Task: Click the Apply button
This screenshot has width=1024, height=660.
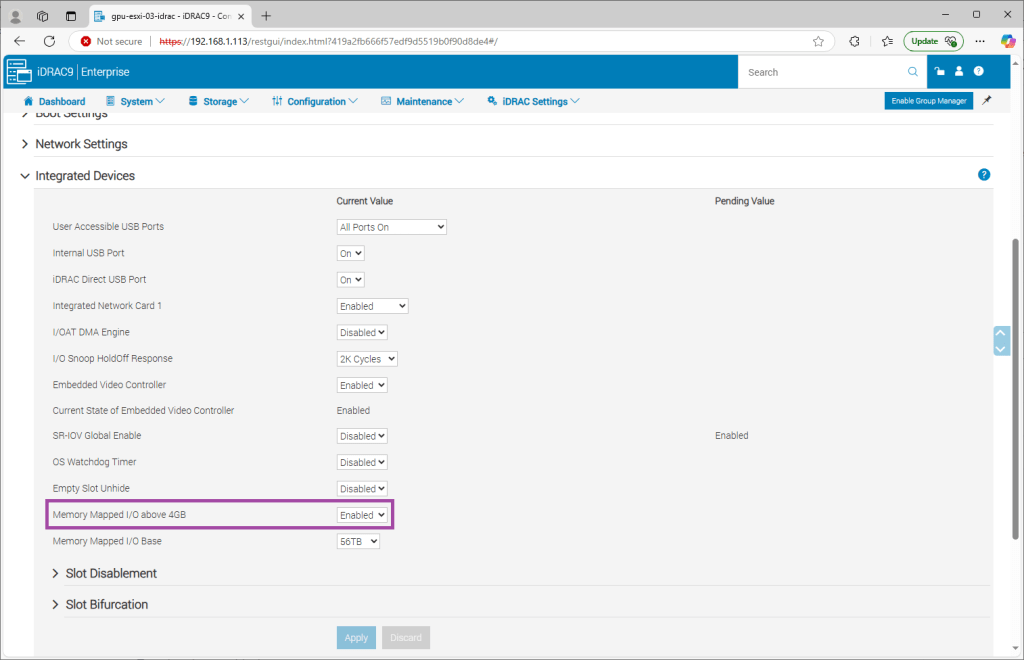Action: (x=356, y=637)
